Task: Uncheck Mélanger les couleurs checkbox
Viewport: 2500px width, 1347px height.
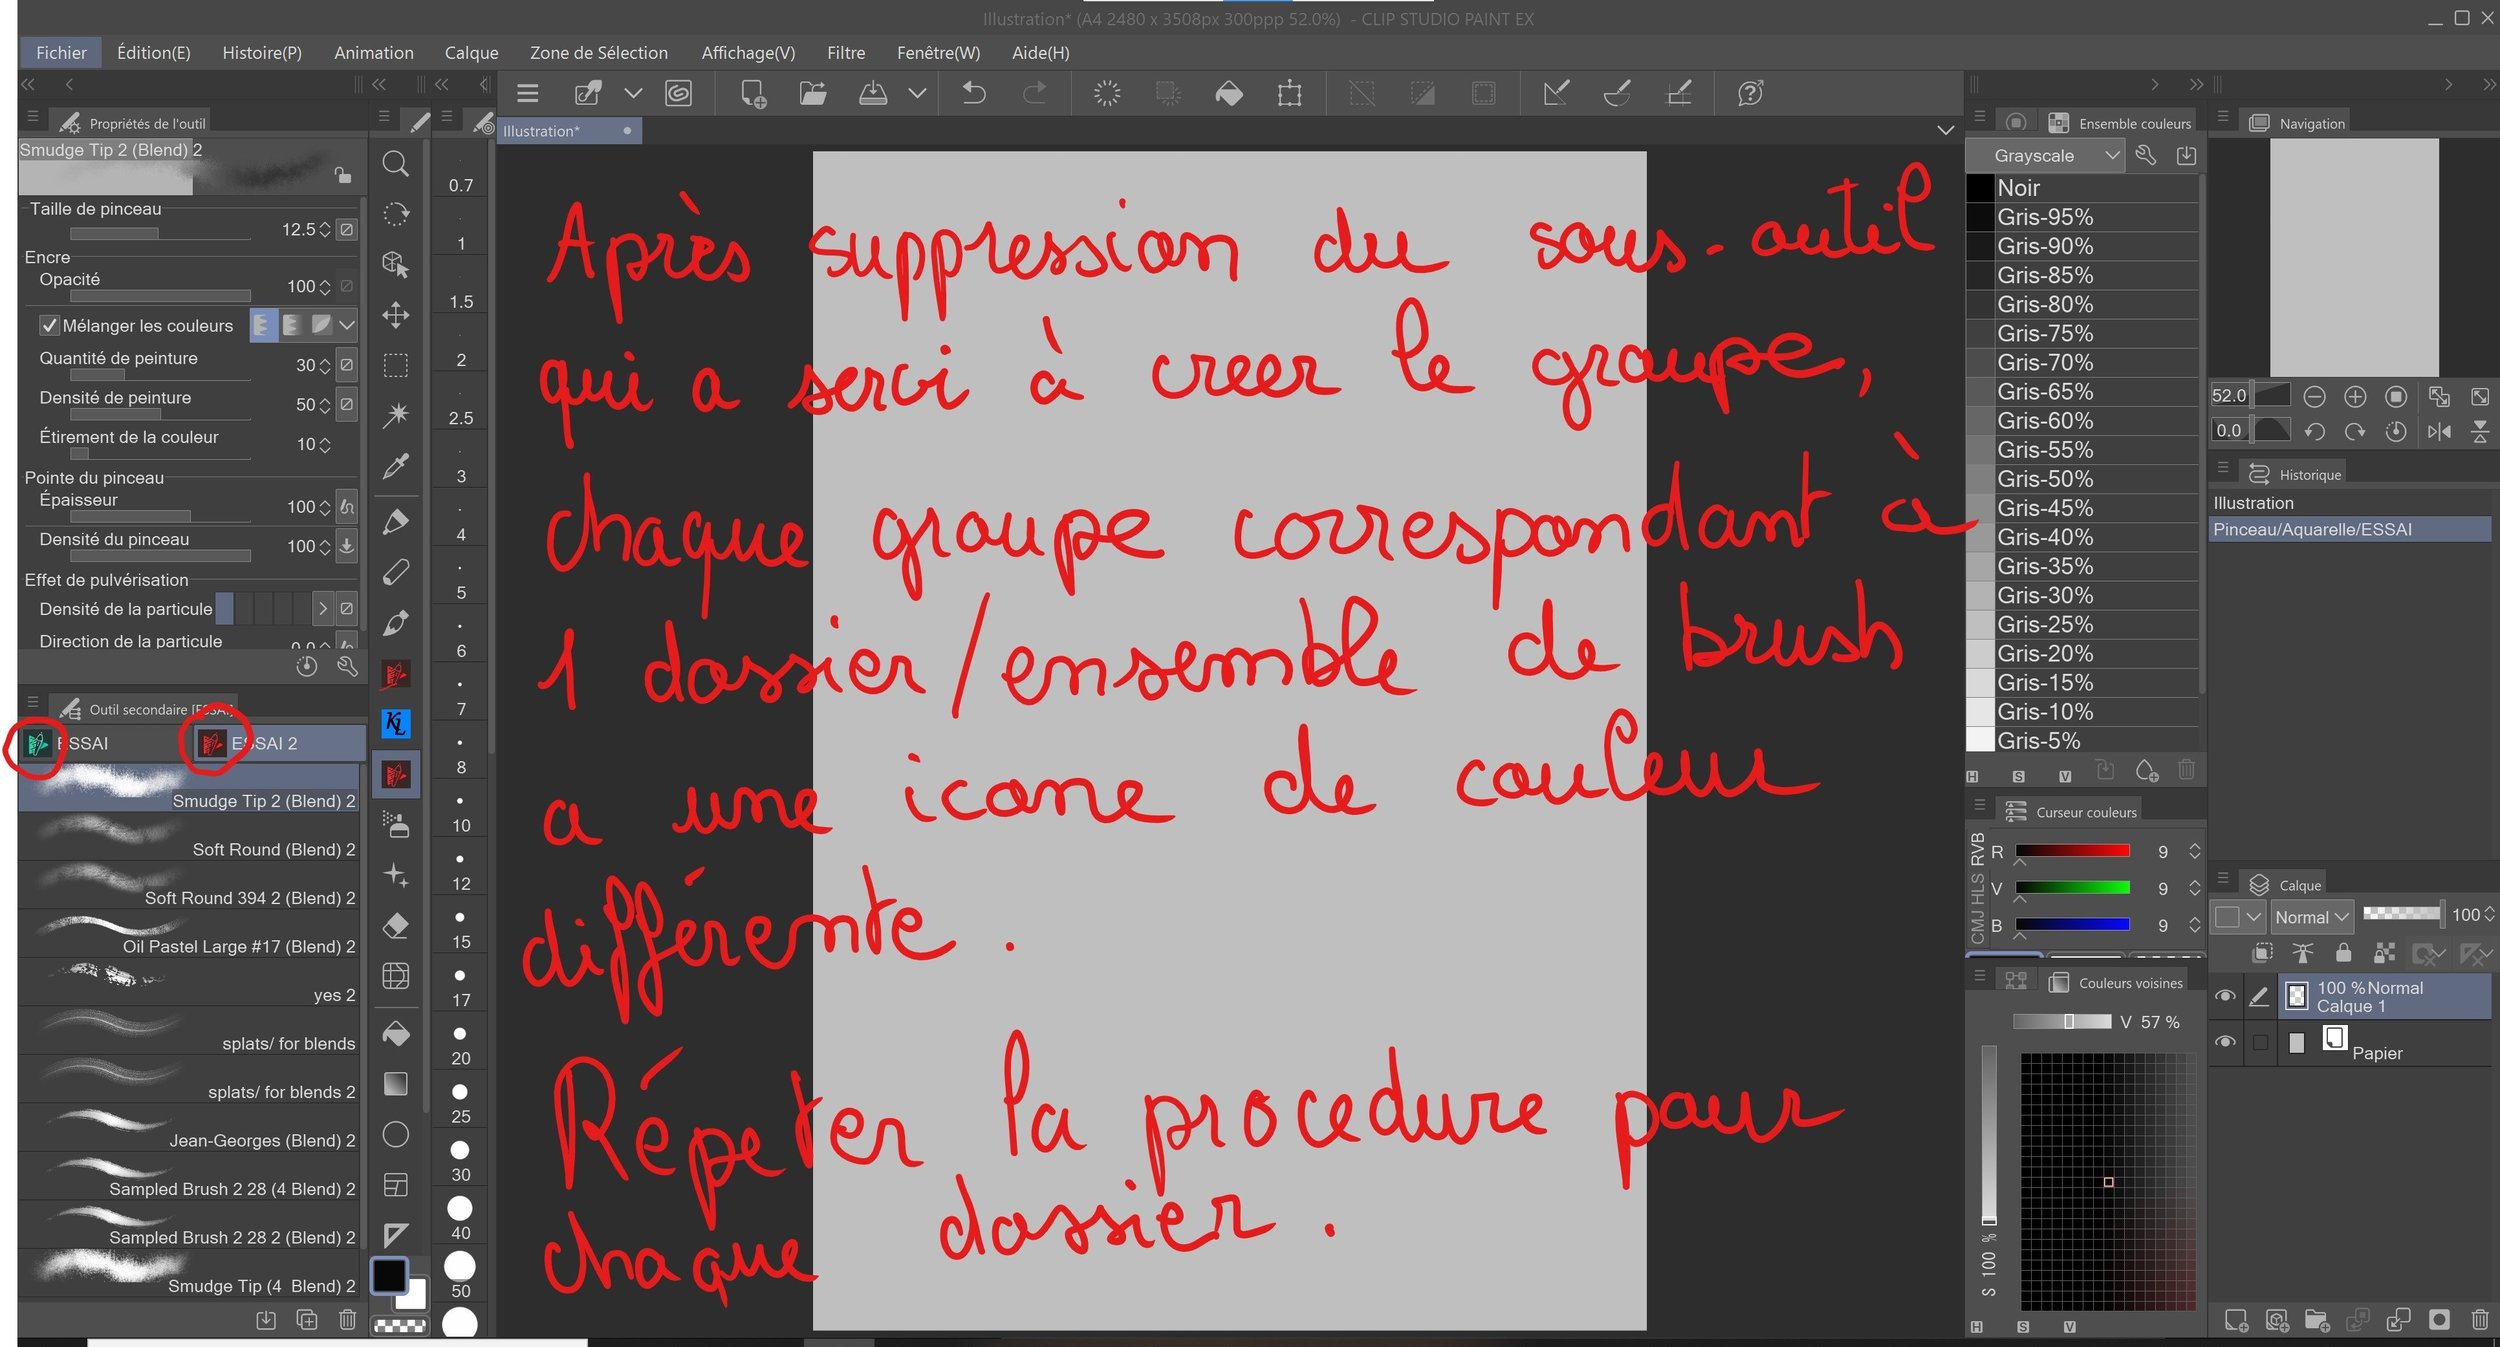Action: point(49,325)
